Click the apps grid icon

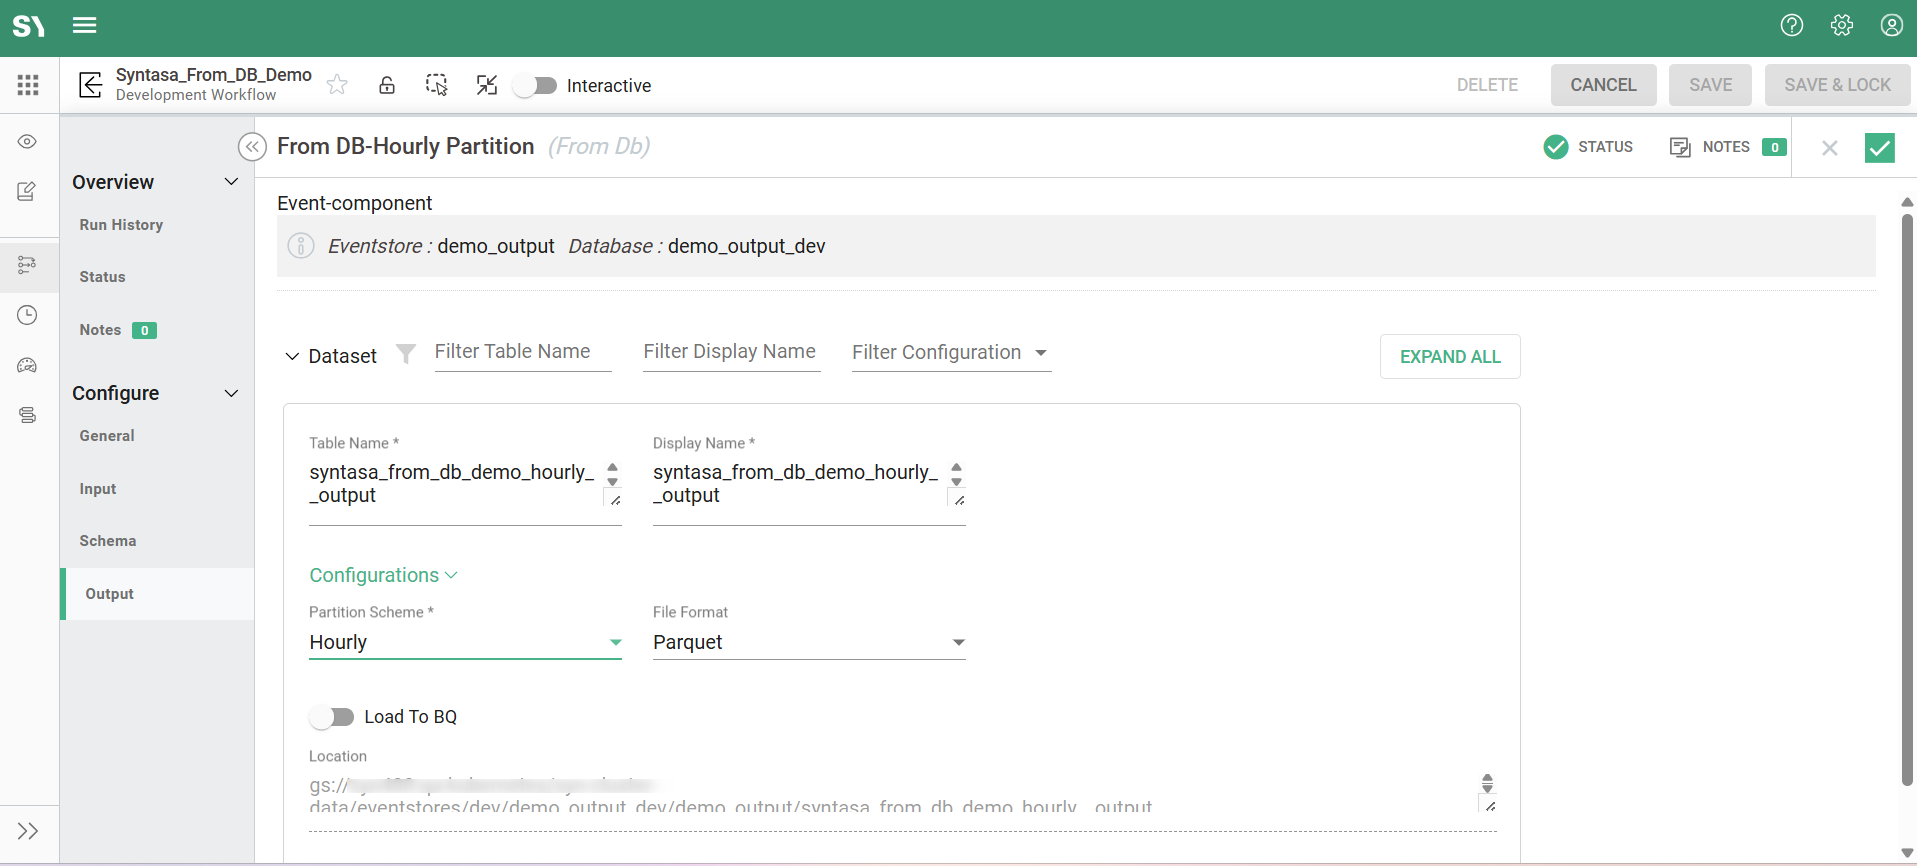[28, 85]
